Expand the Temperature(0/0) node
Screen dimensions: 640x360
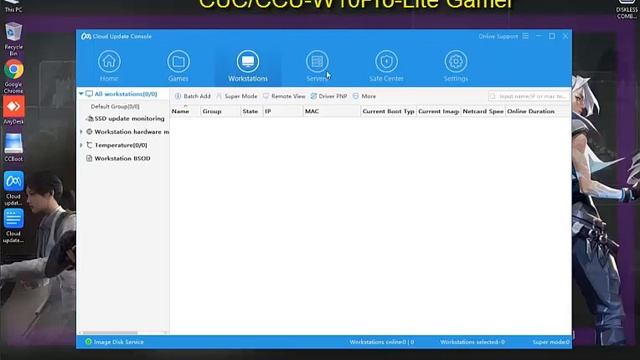[x=81, y=145]
